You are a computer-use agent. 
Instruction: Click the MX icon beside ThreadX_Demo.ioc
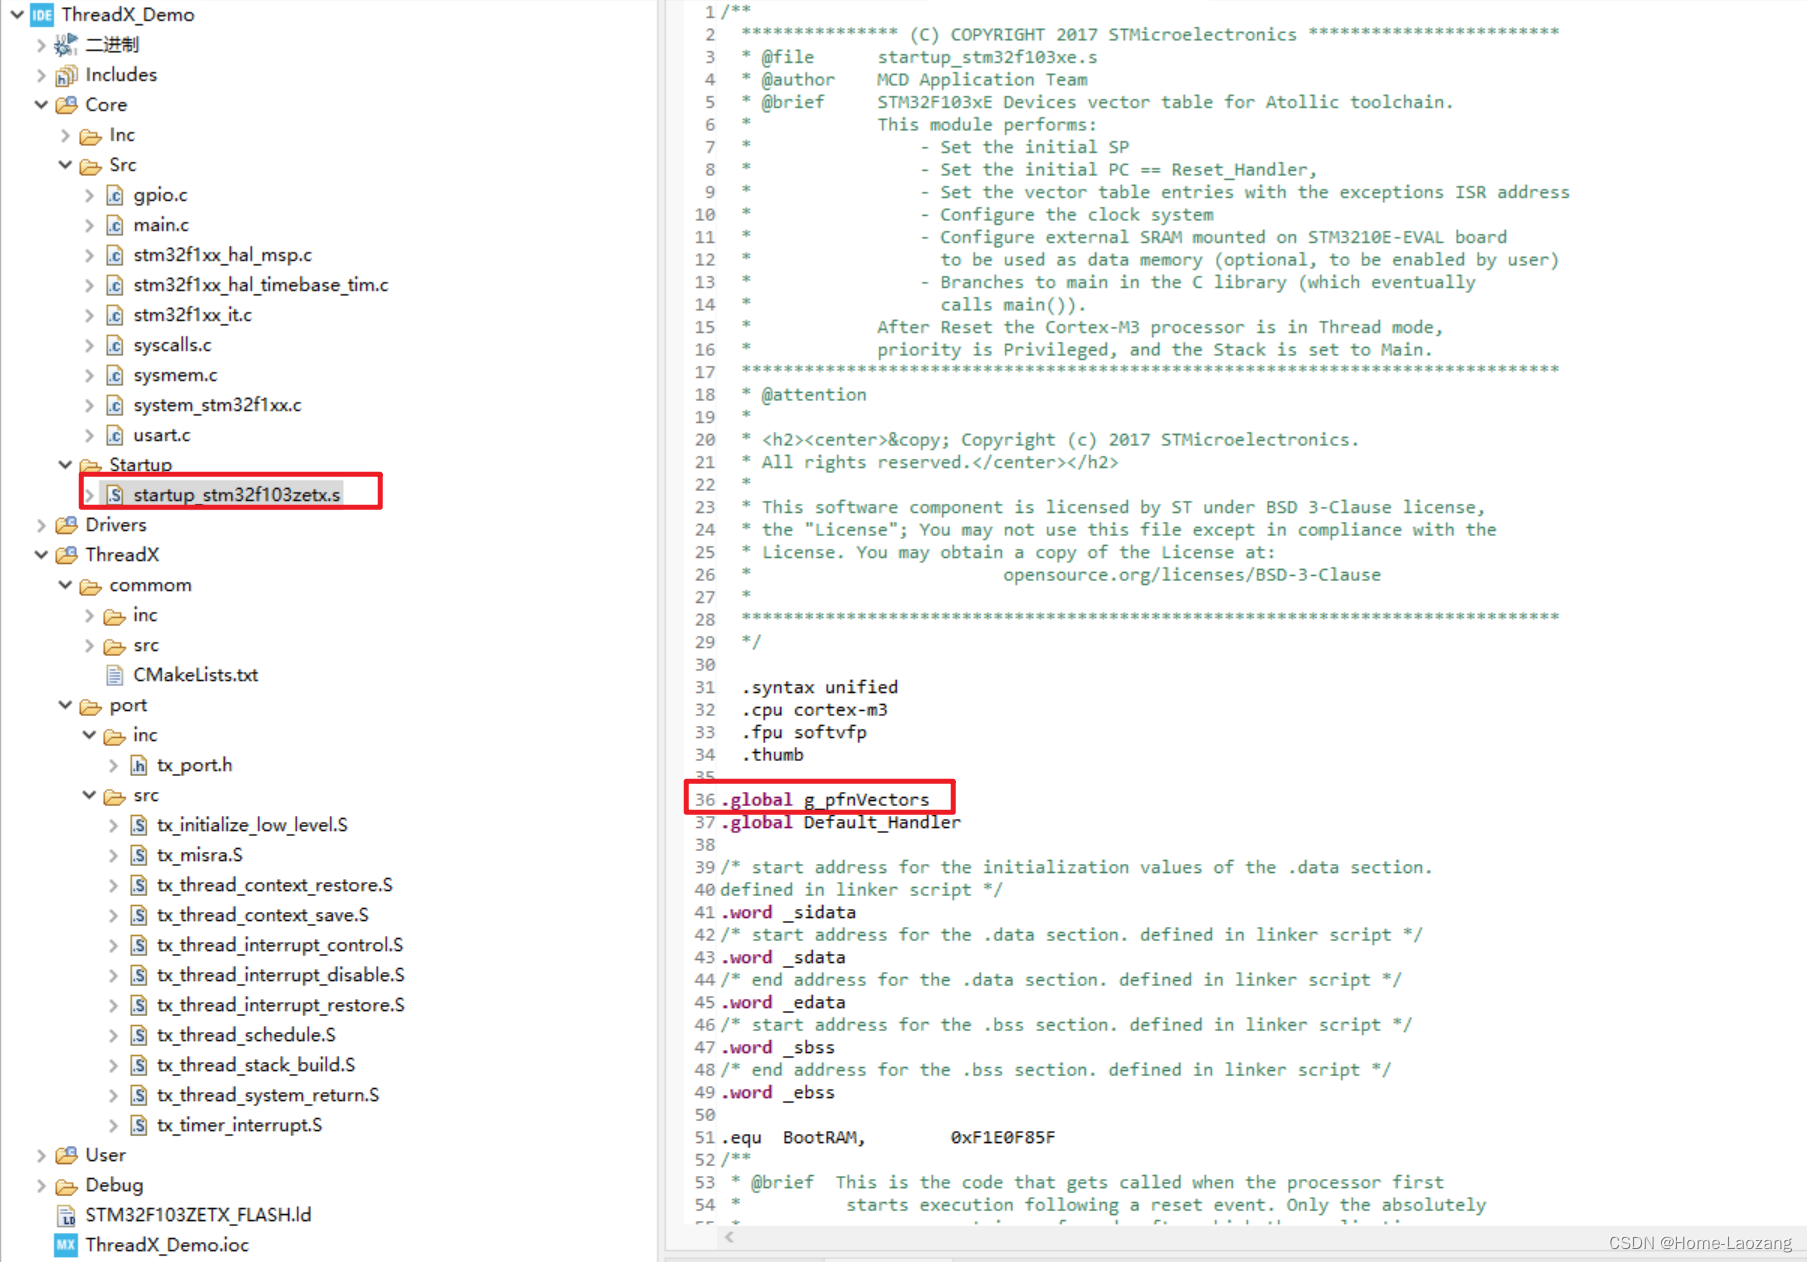65,1245
